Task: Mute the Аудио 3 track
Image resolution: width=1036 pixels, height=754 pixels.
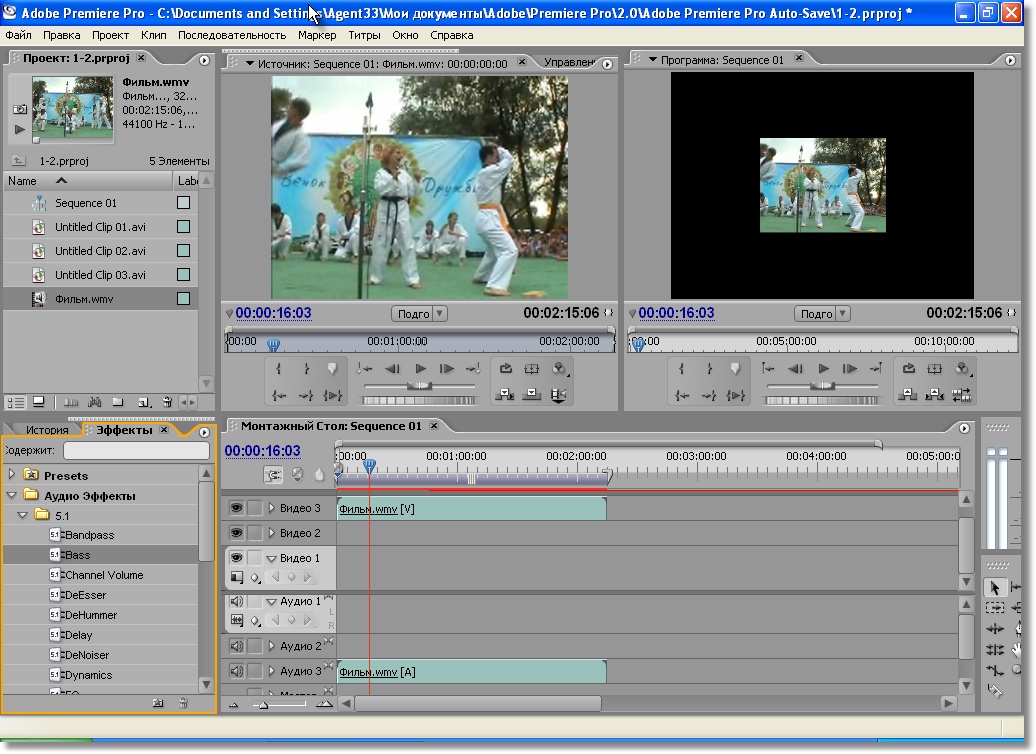Action: 236,671
